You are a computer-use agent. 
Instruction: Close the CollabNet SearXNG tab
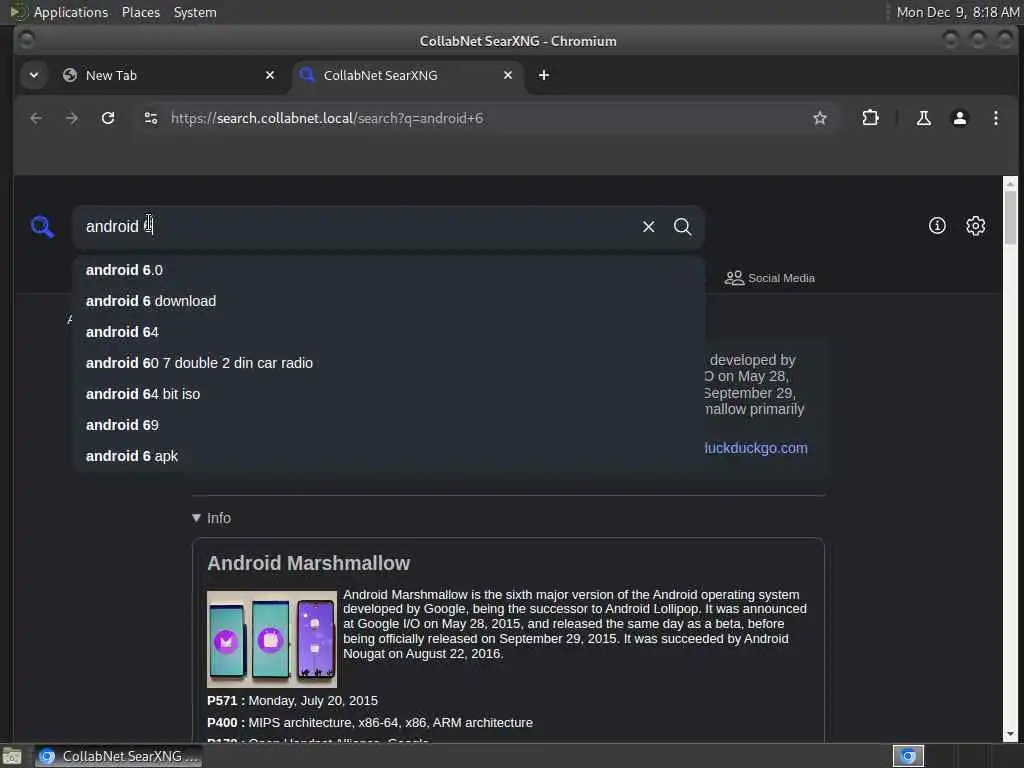tap(507, 75)
